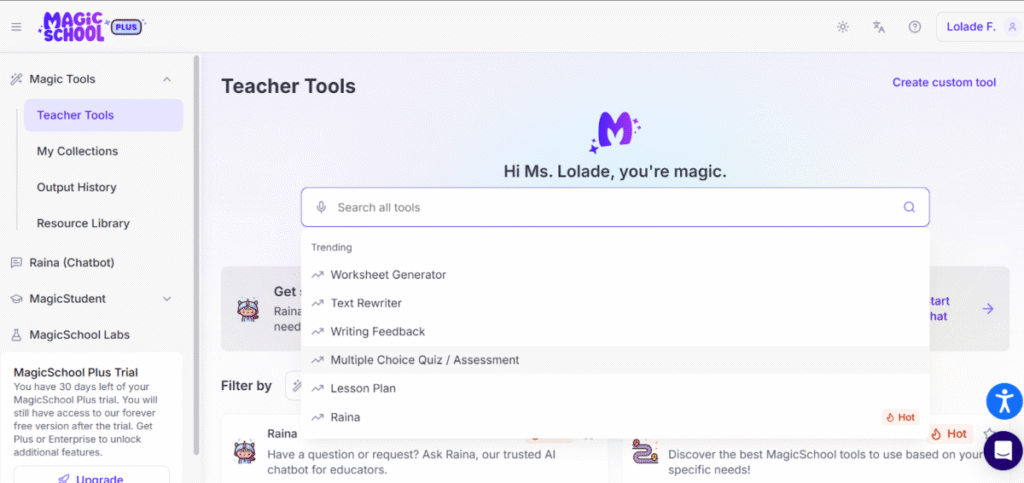Select Worksheet Generator from trending list
Screen dimensions: 1024x483
tap(388, 275)
